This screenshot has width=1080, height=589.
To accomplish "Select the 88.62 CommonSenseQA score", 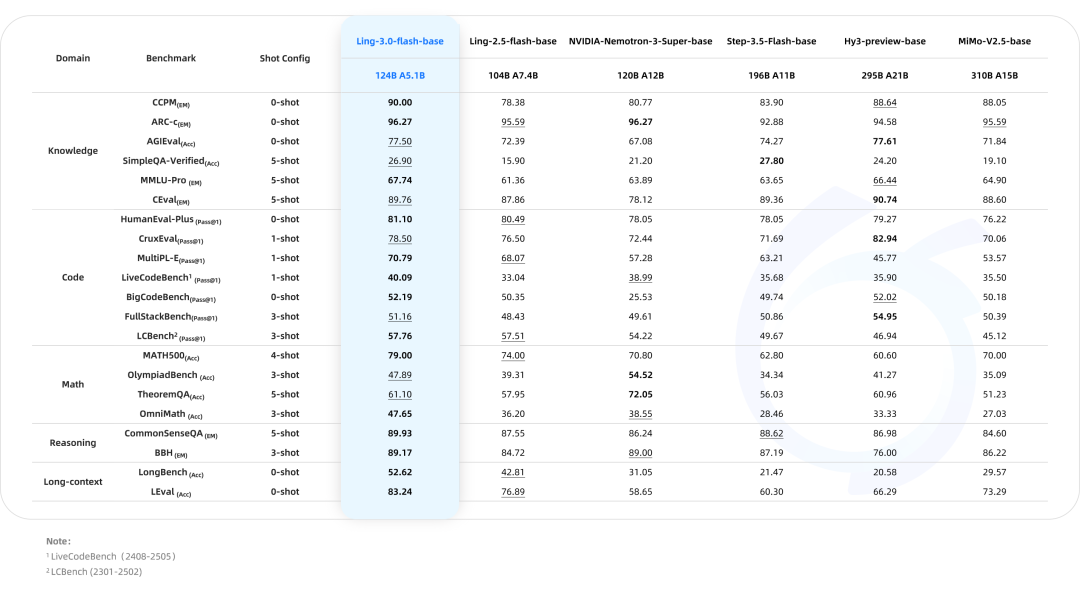I will 771,434.
